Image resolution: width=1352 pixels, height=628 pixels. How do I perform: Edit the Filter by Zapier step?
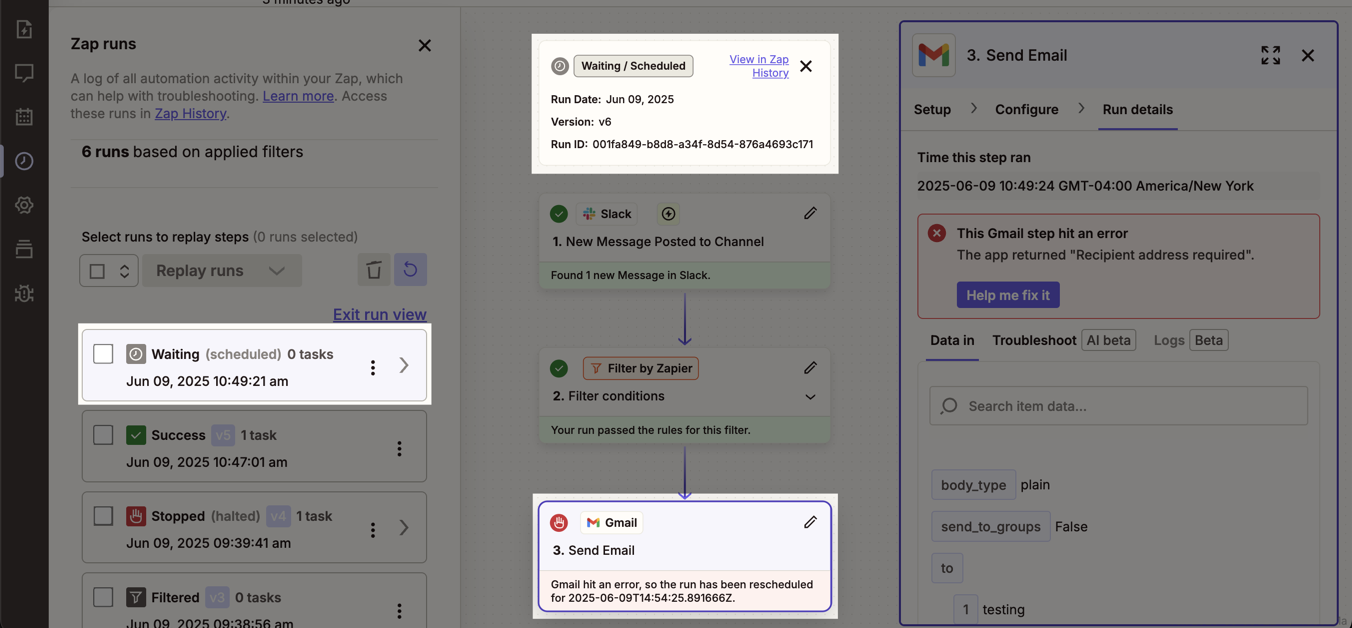(x=810, y=367)
